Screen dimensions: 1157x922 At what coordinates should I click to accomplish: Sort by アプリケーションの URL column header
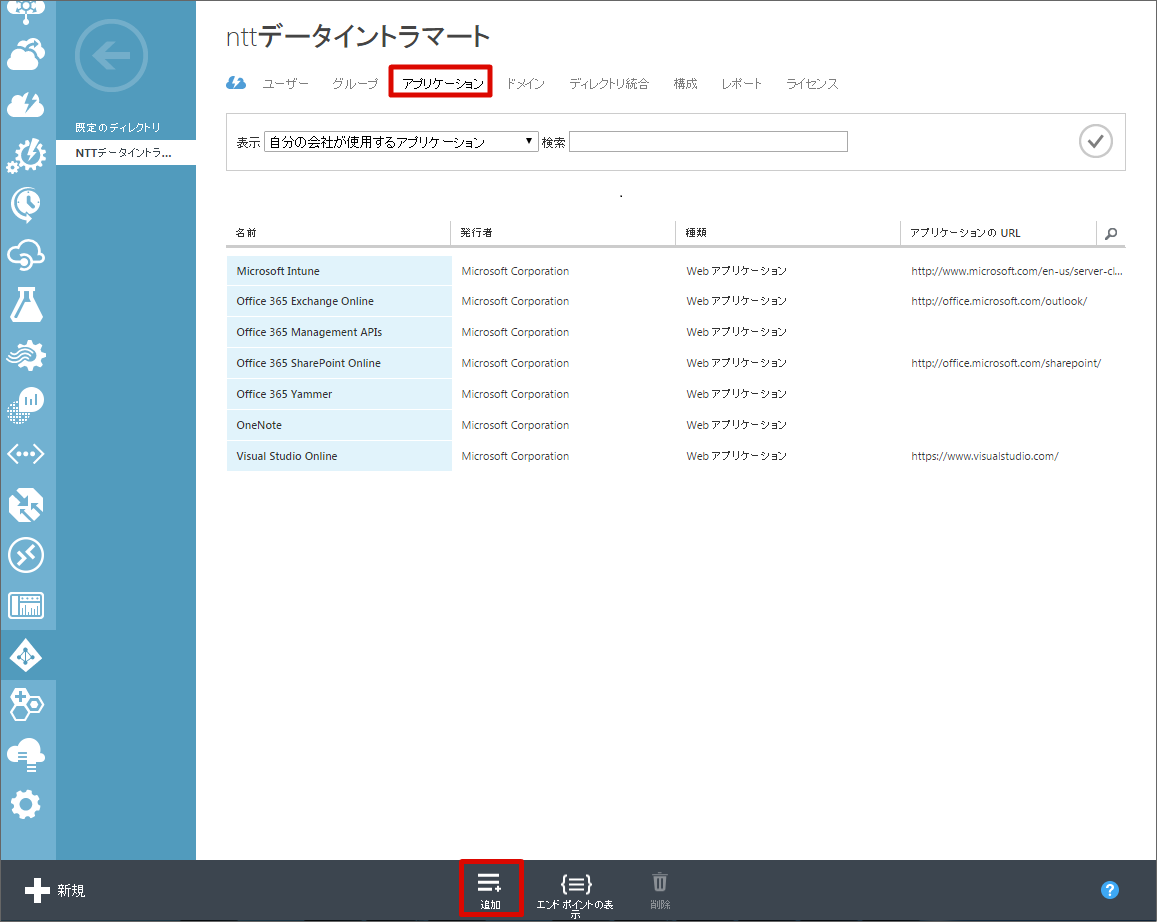click(x=965, y=233)
